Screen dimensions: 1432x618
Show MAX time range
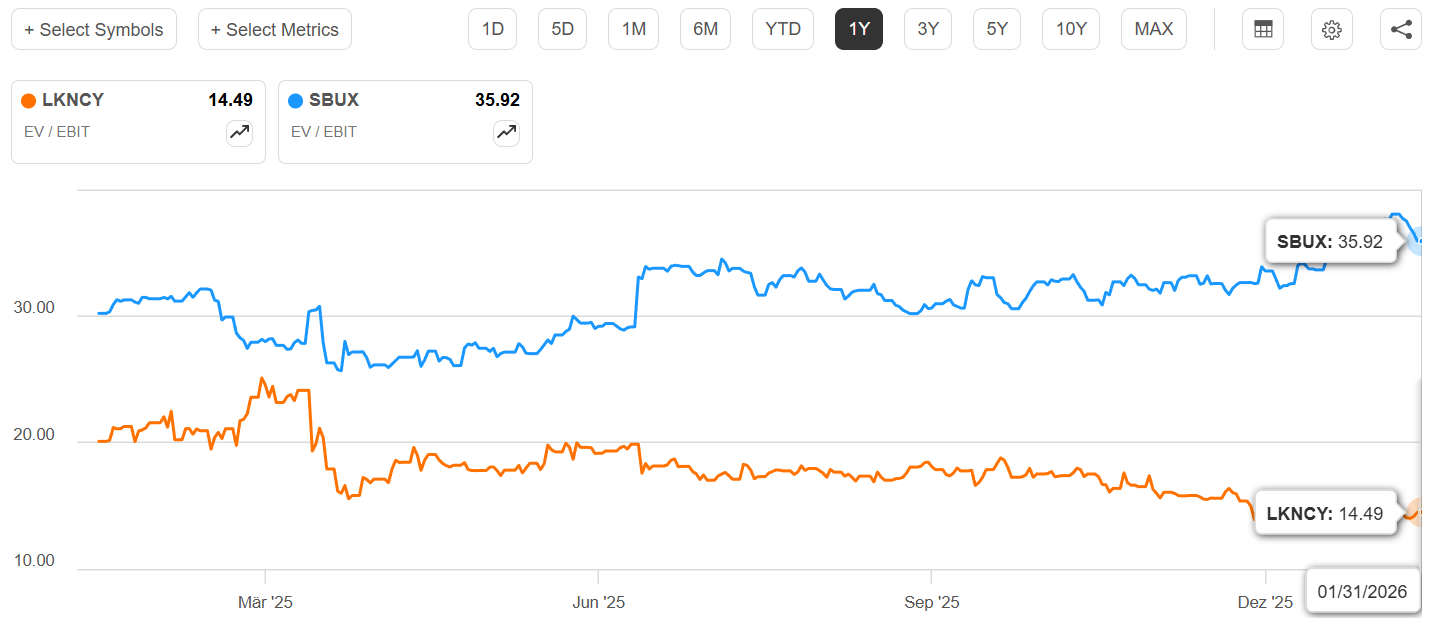(1154, 30)
